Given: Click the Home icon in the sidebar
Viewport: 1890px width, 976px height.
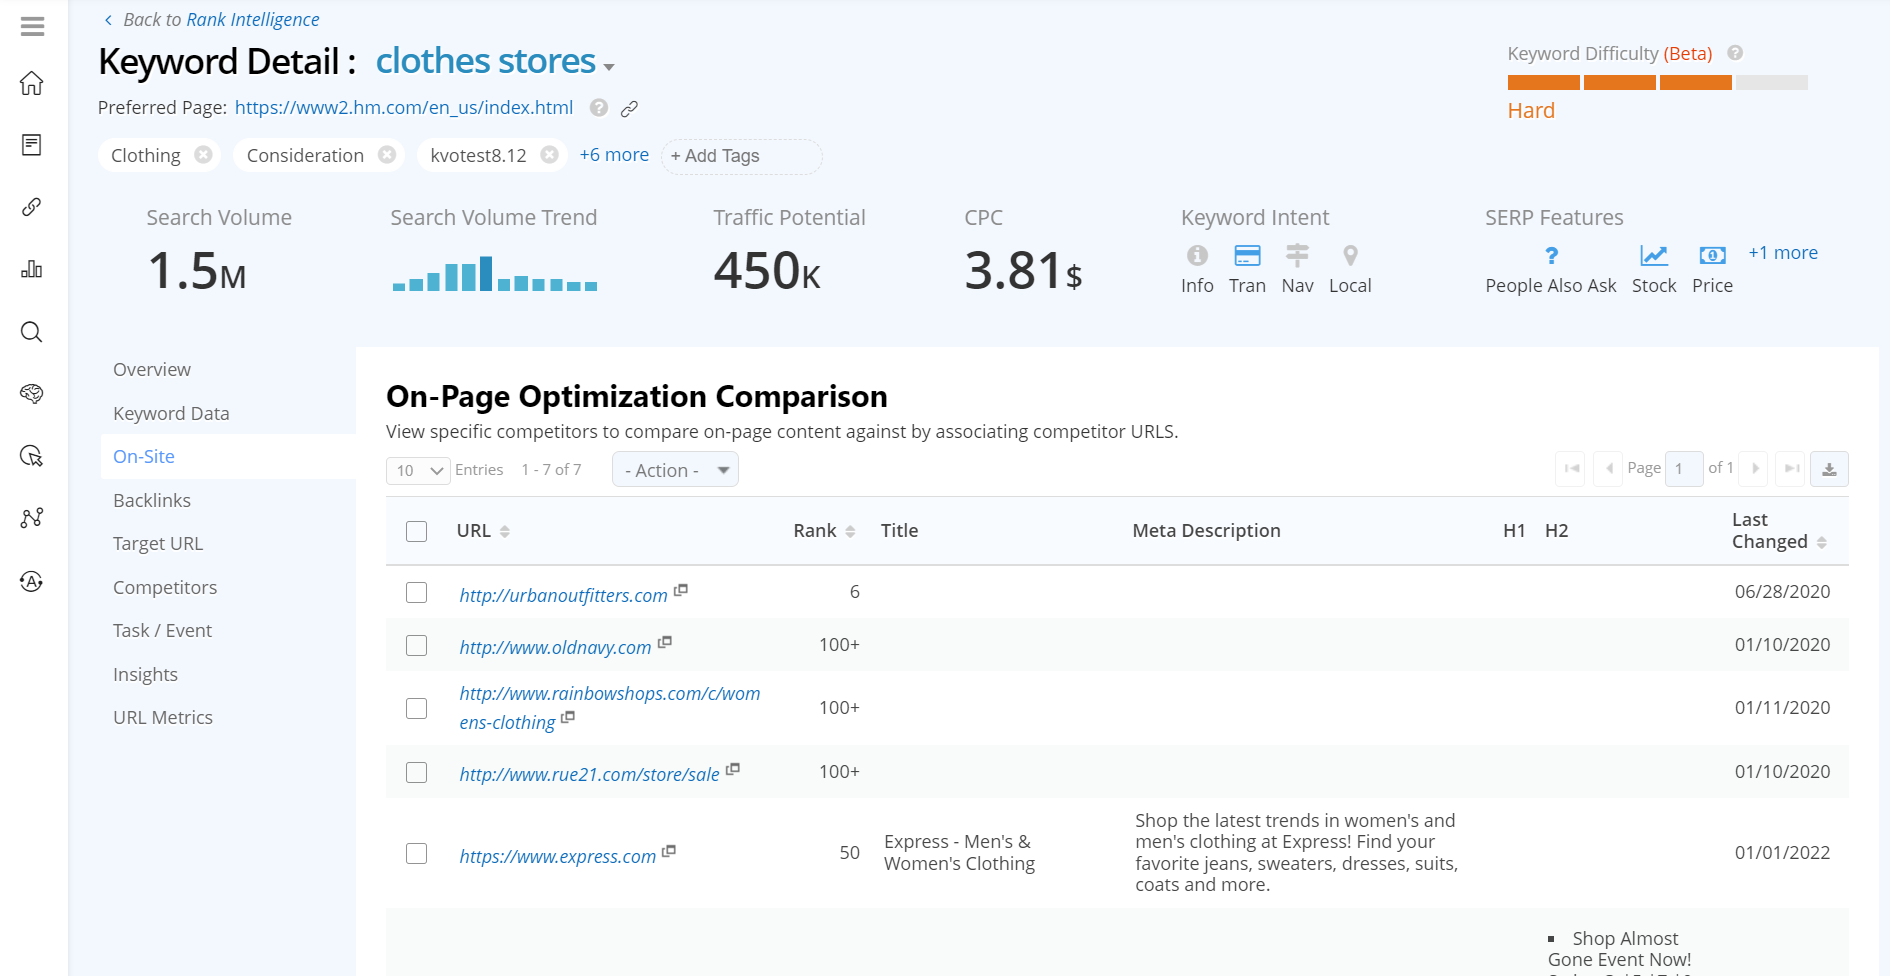Looking at the screenshot, I should point(32,83).
